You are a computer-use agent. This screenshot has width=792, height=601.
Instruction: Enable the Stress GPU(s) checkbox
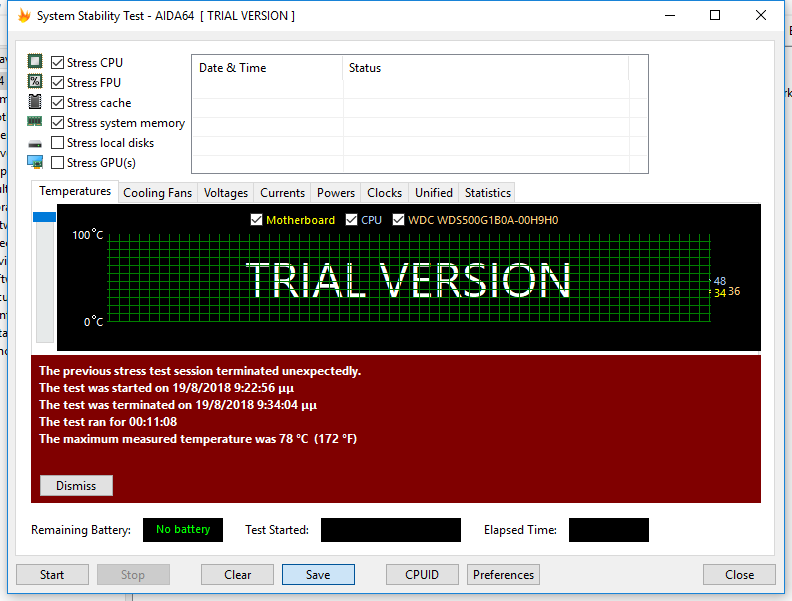coord(58,163)
